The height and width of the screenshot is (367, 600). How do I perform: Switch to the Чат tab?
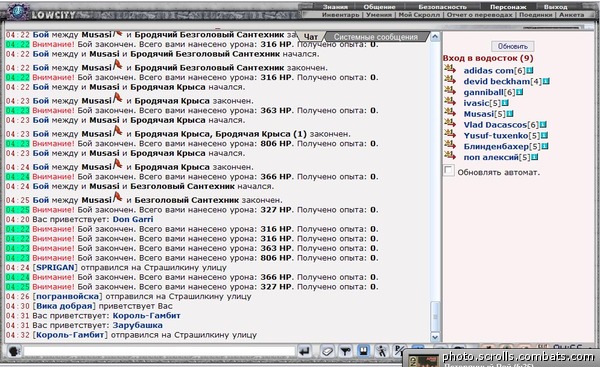[311, 37]
